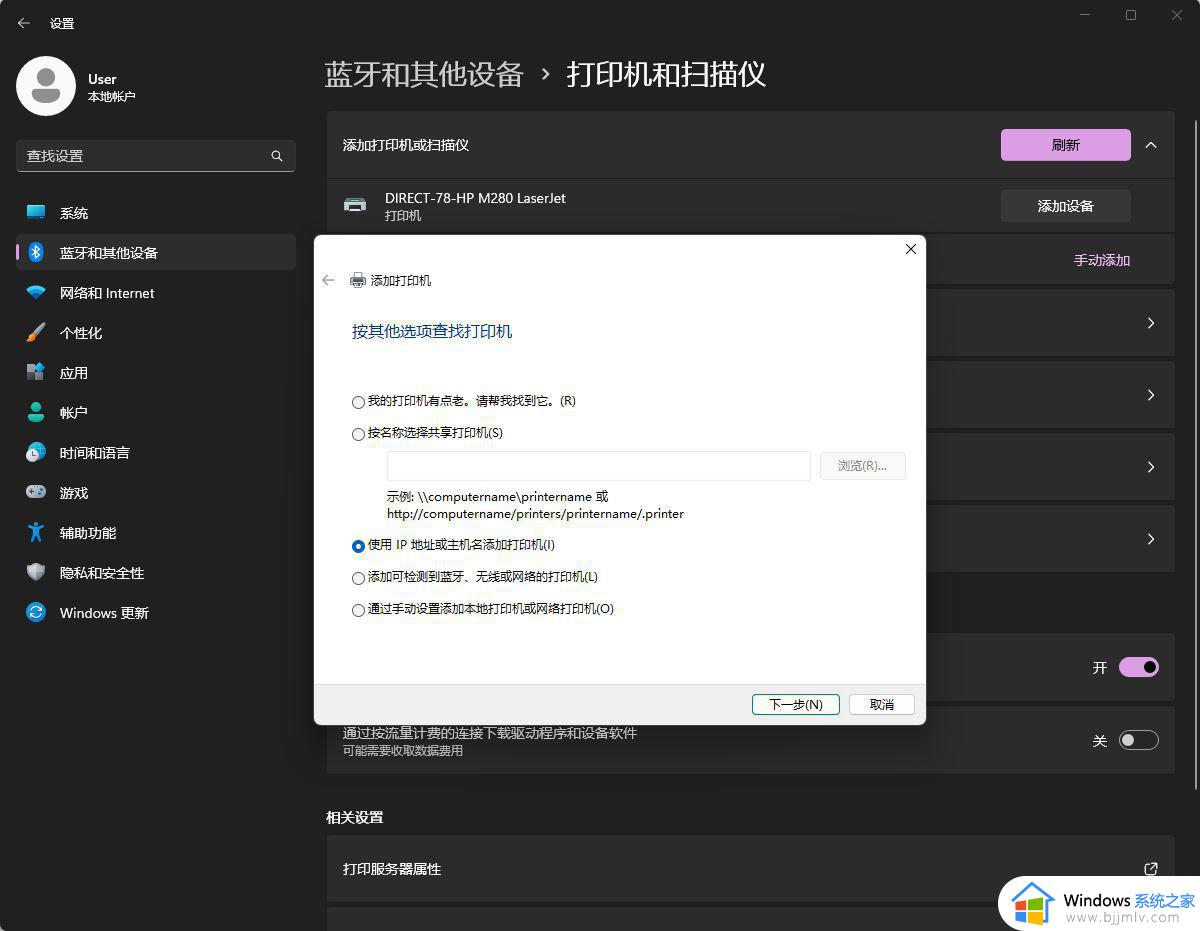Click the Windows Update sync icon
1200x931 pixels.
[36, 612]
